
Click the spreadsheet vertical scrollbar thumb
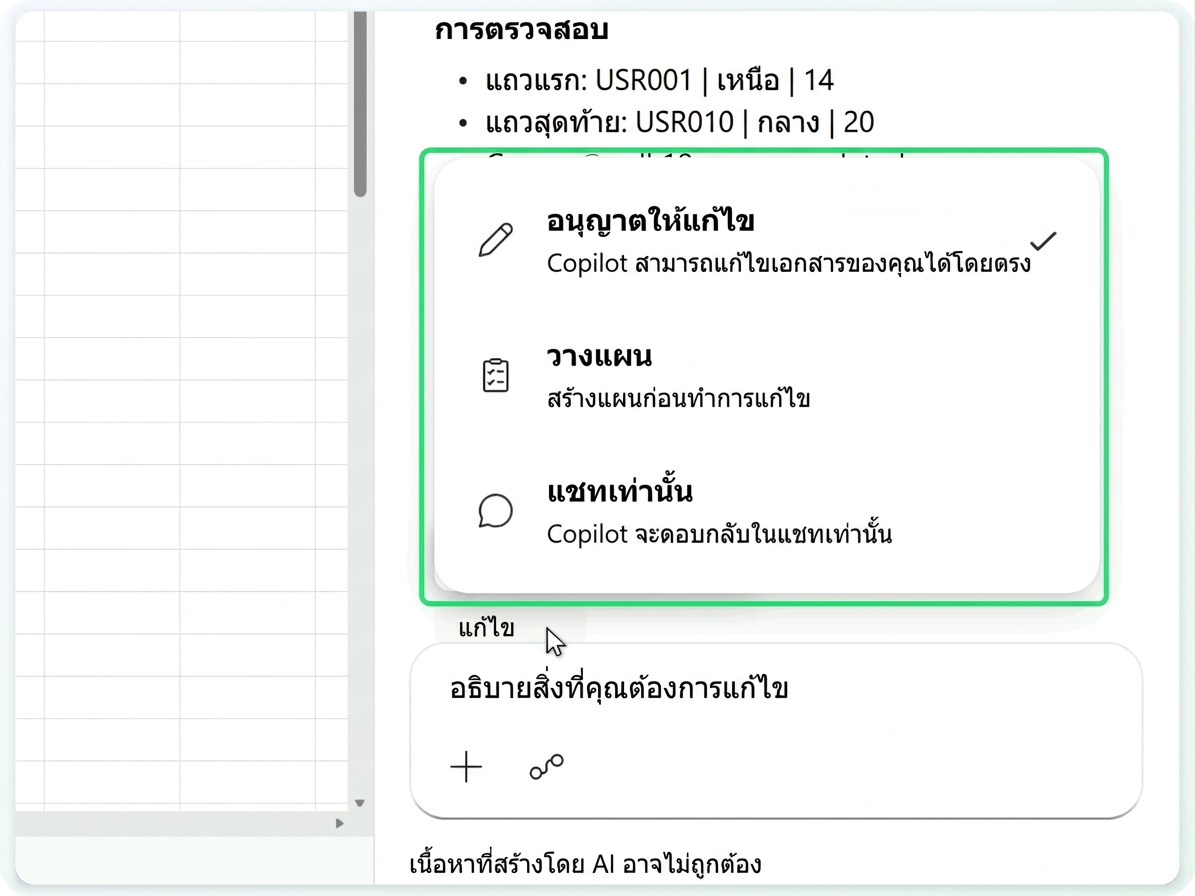360,104
